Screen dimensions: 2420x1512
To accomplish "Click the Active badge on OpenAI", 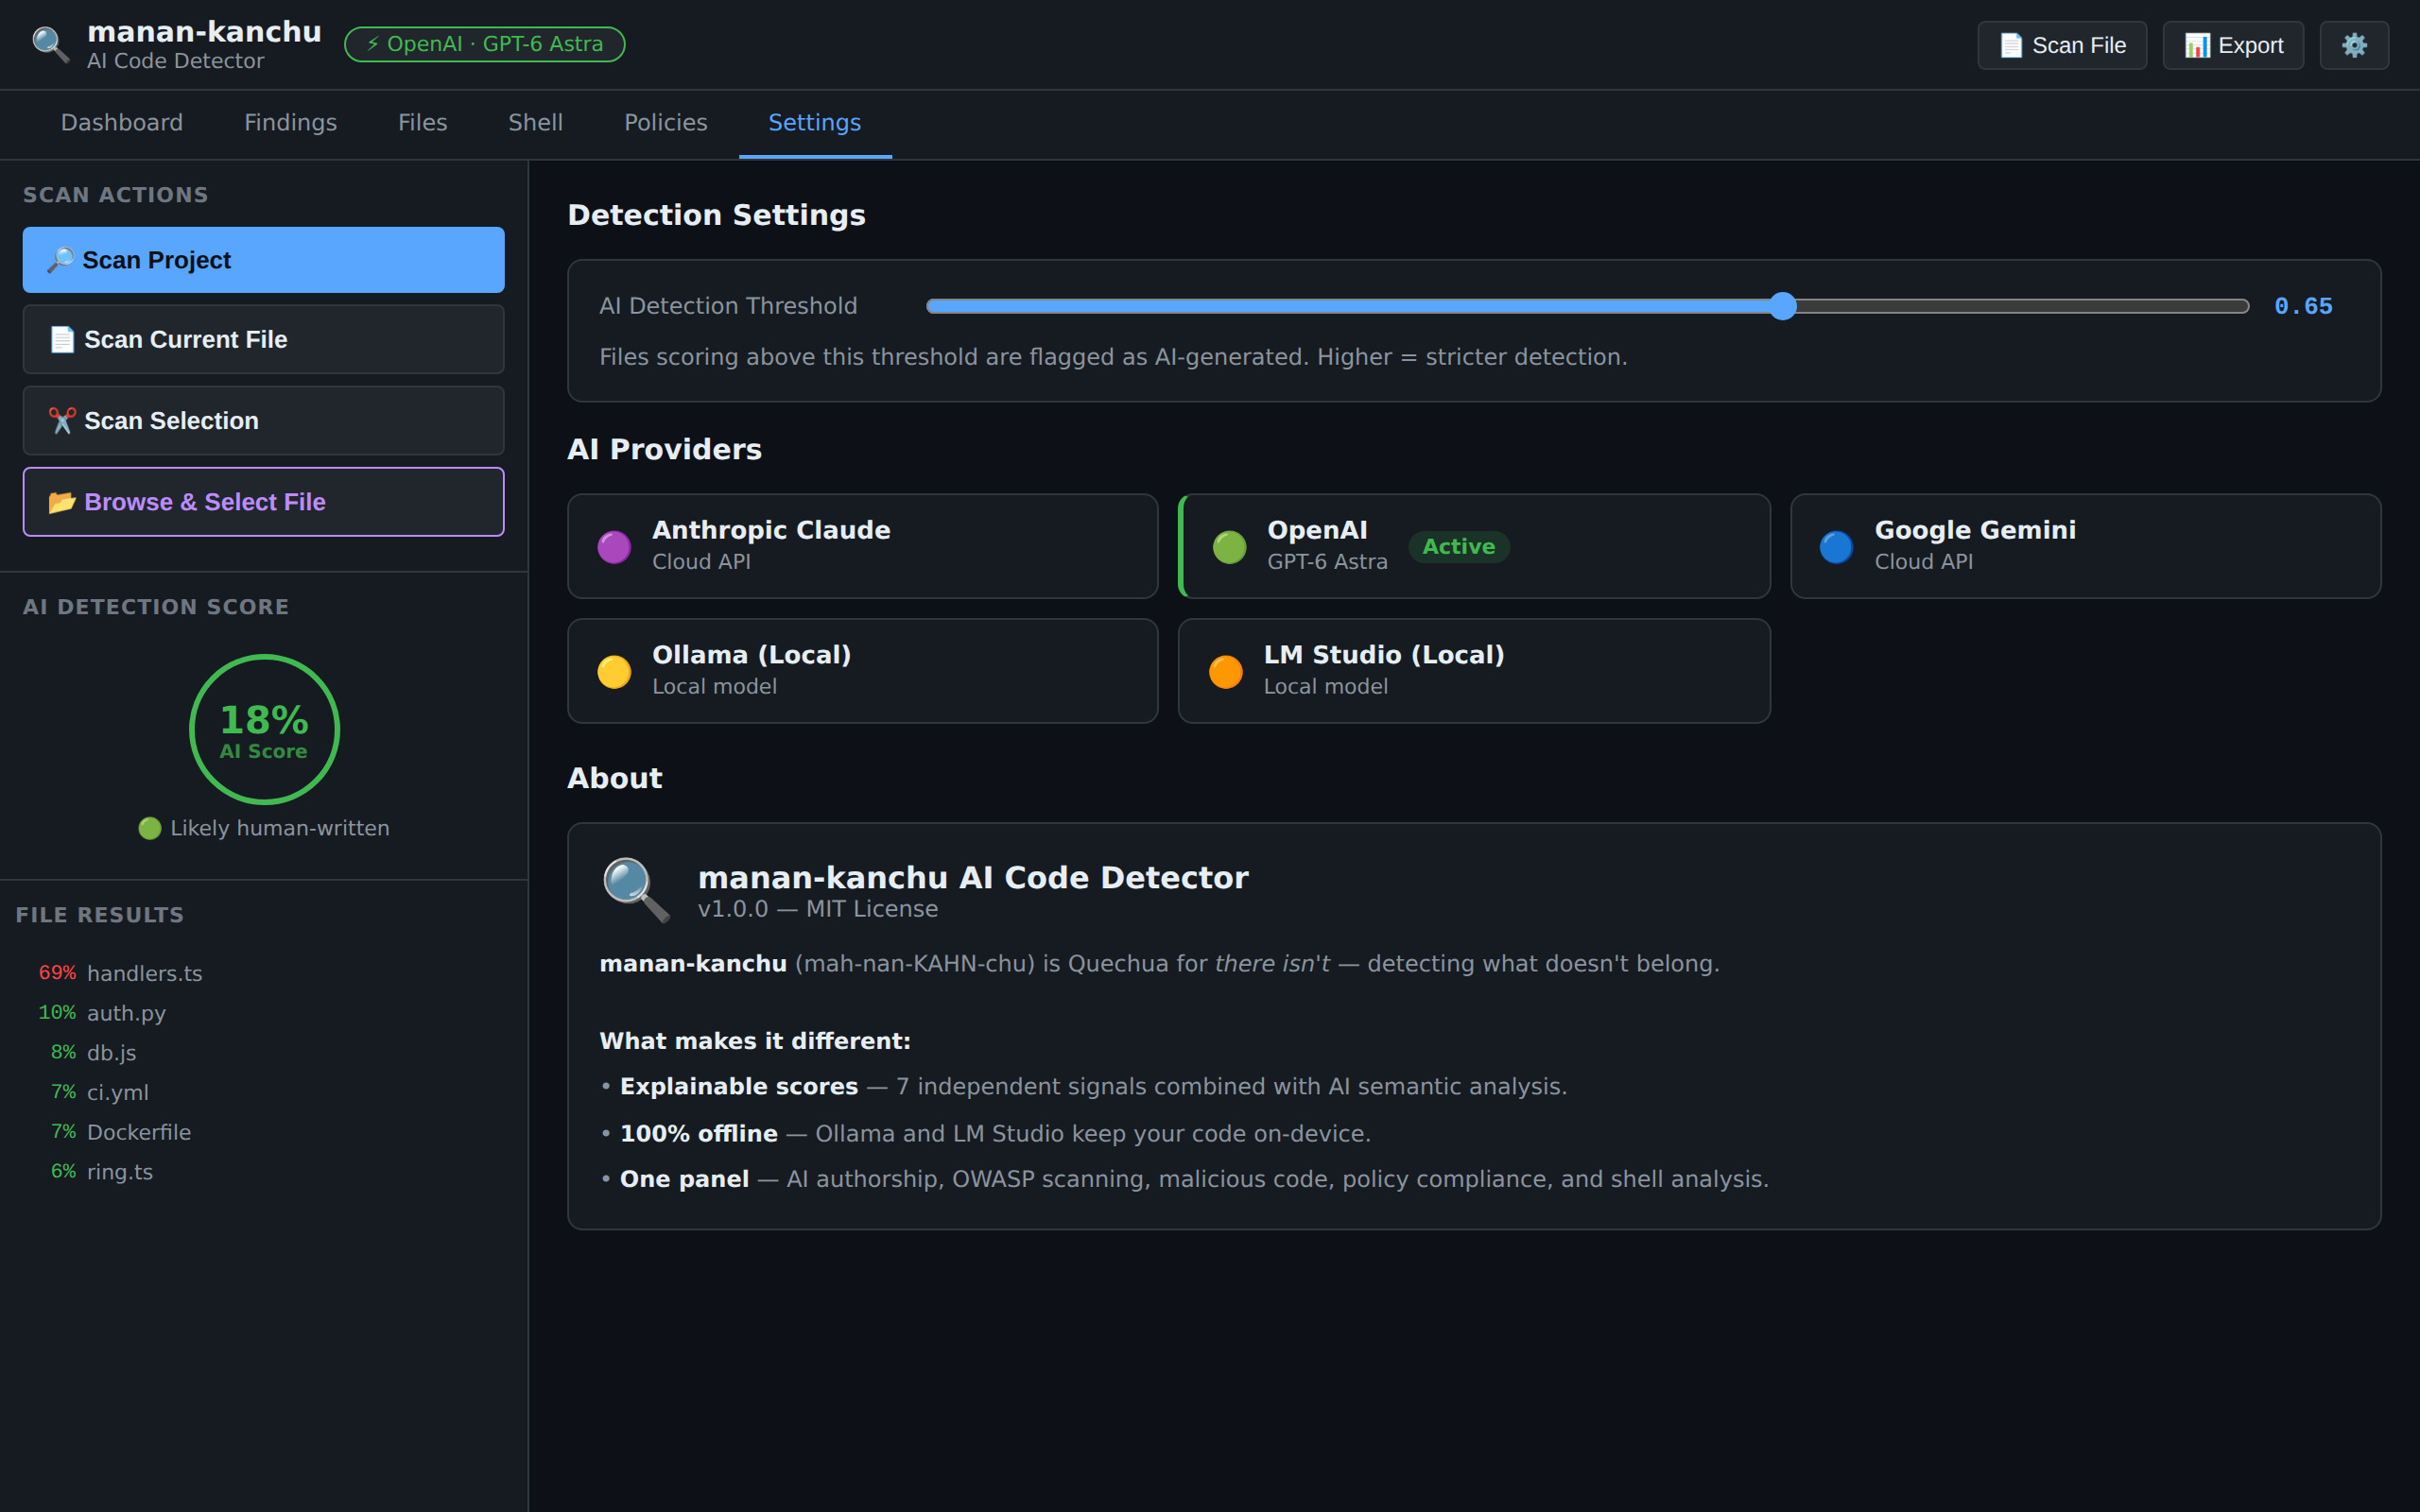I will [1459, 547].
